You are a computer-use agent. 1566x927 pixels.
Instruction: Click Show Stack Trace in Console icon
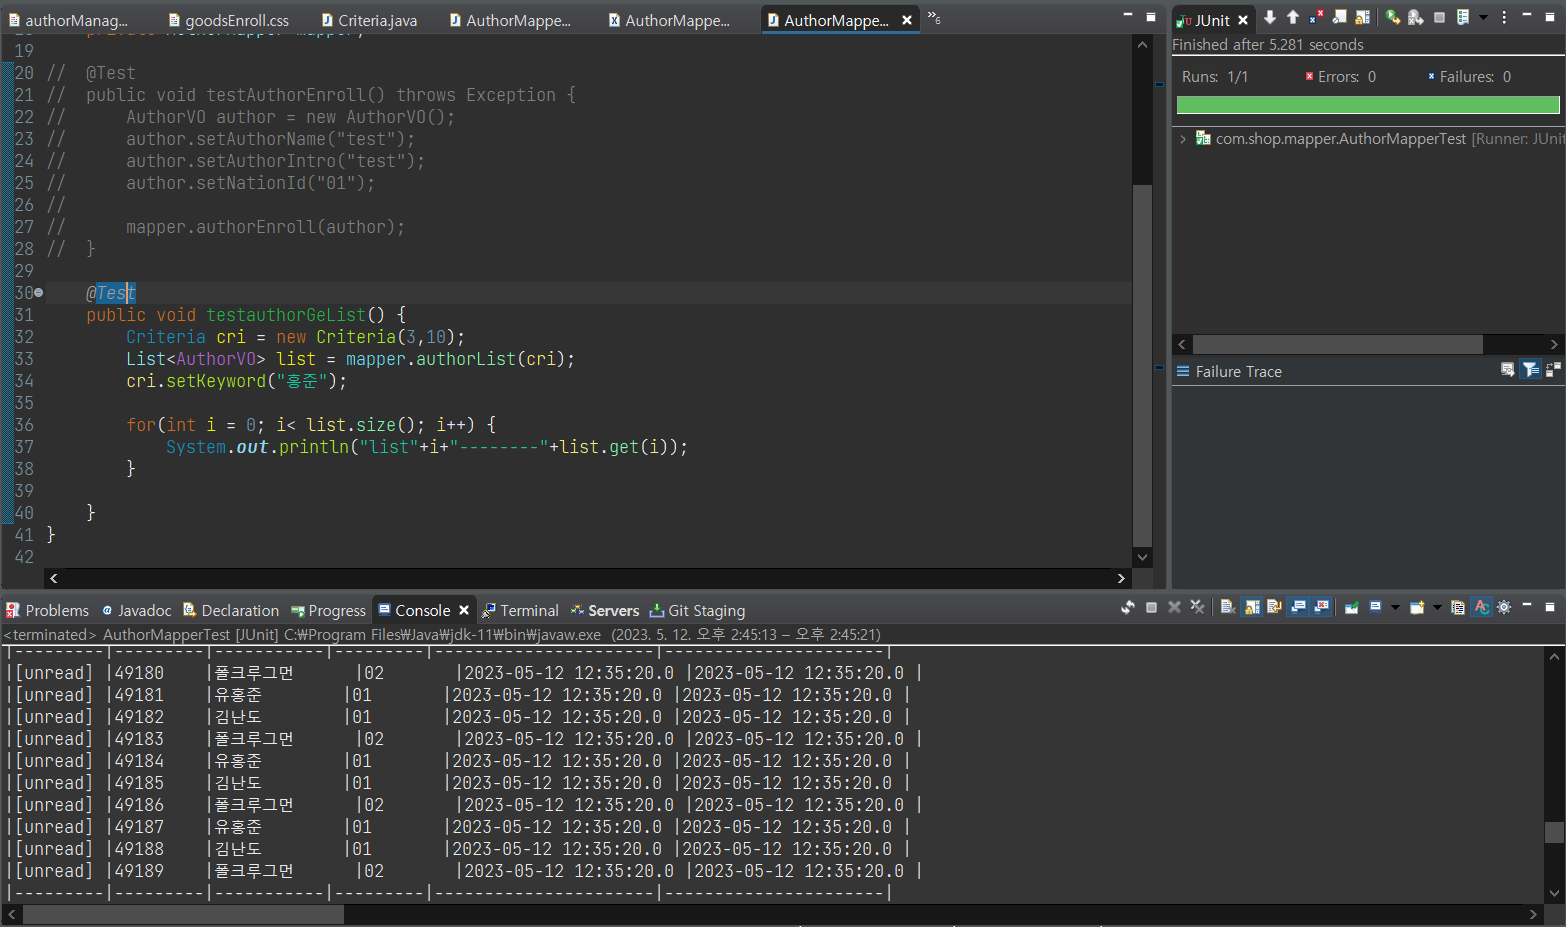click(x=1508, y=370)
